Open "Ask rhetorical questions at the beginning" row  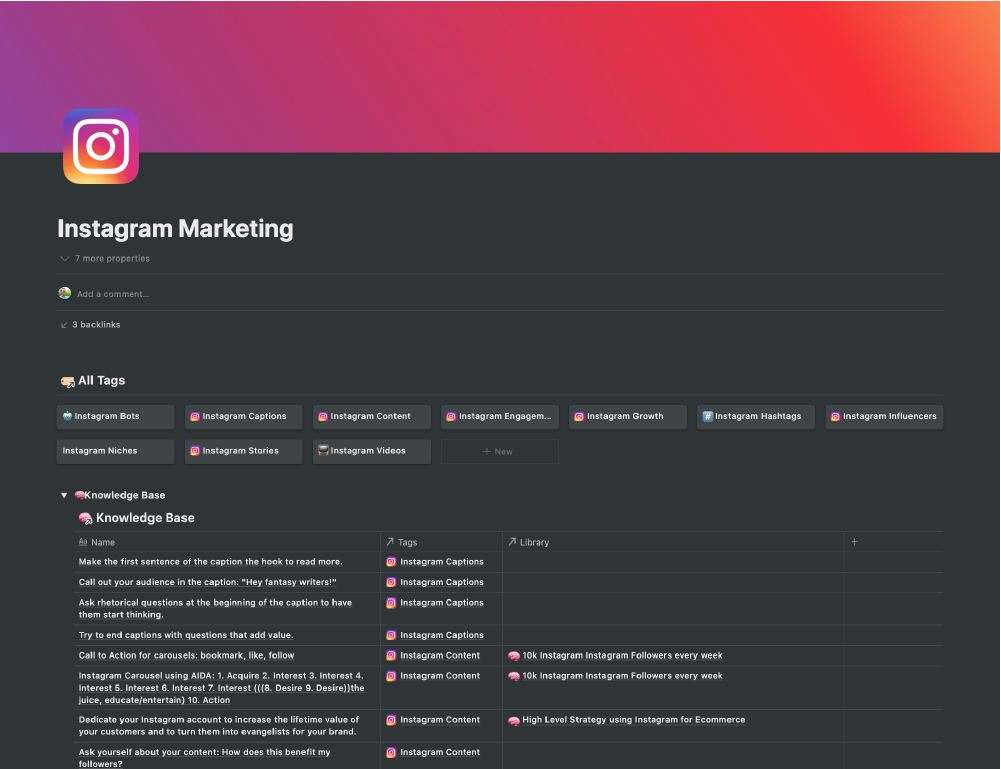(x=215, y=608)
